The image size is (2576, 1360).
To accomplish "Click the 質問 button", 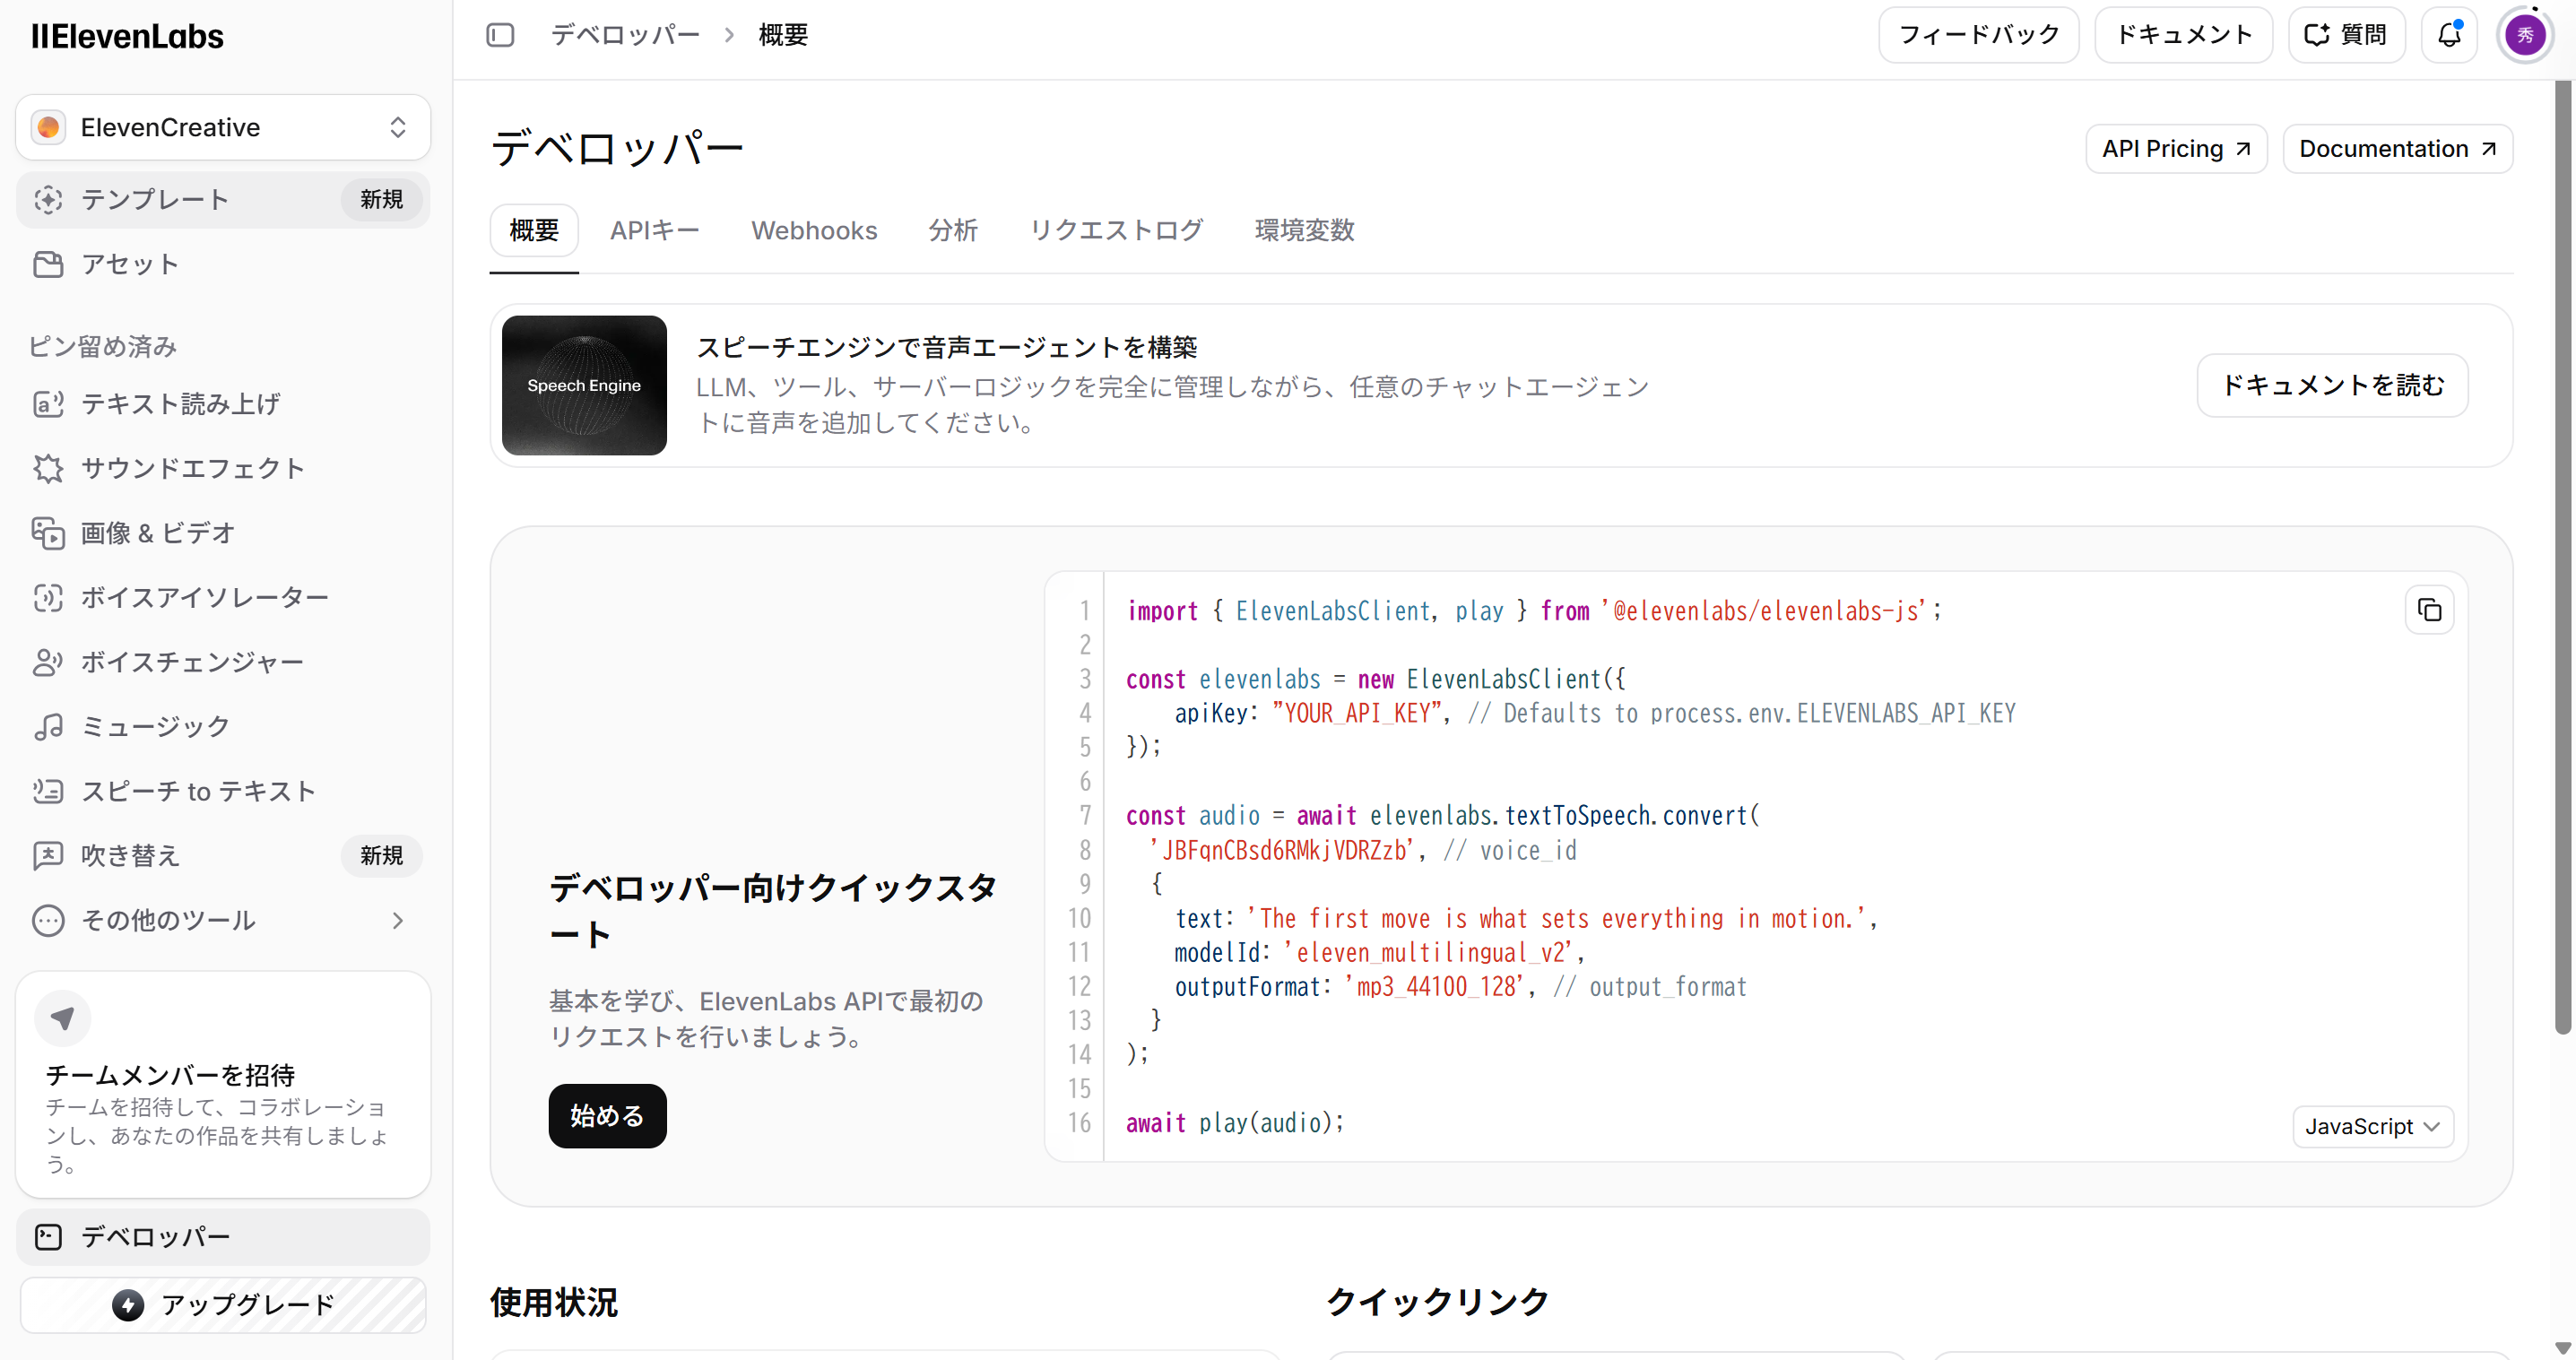I will click(2346, 35).
